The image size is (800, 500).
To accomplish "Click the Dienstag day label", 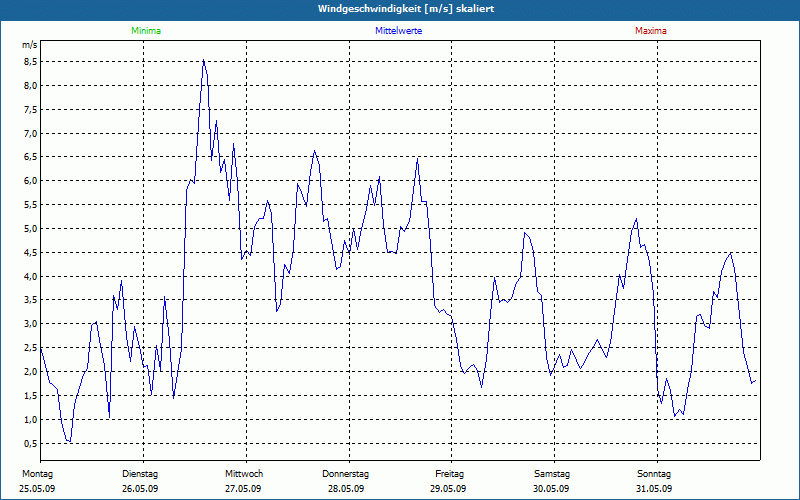I will 140,474.
